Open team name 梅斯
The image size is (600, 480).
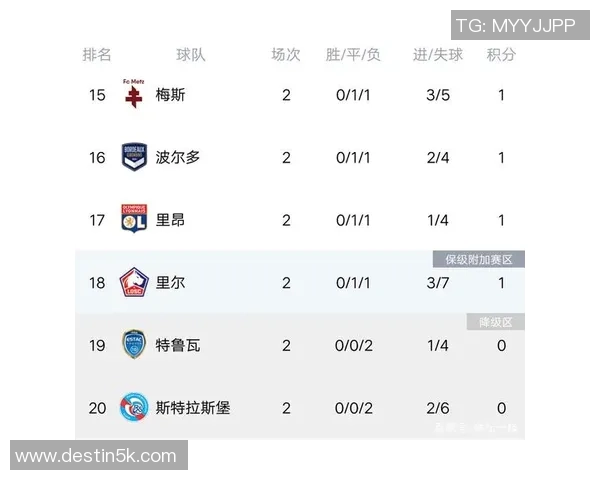[171, 95]
